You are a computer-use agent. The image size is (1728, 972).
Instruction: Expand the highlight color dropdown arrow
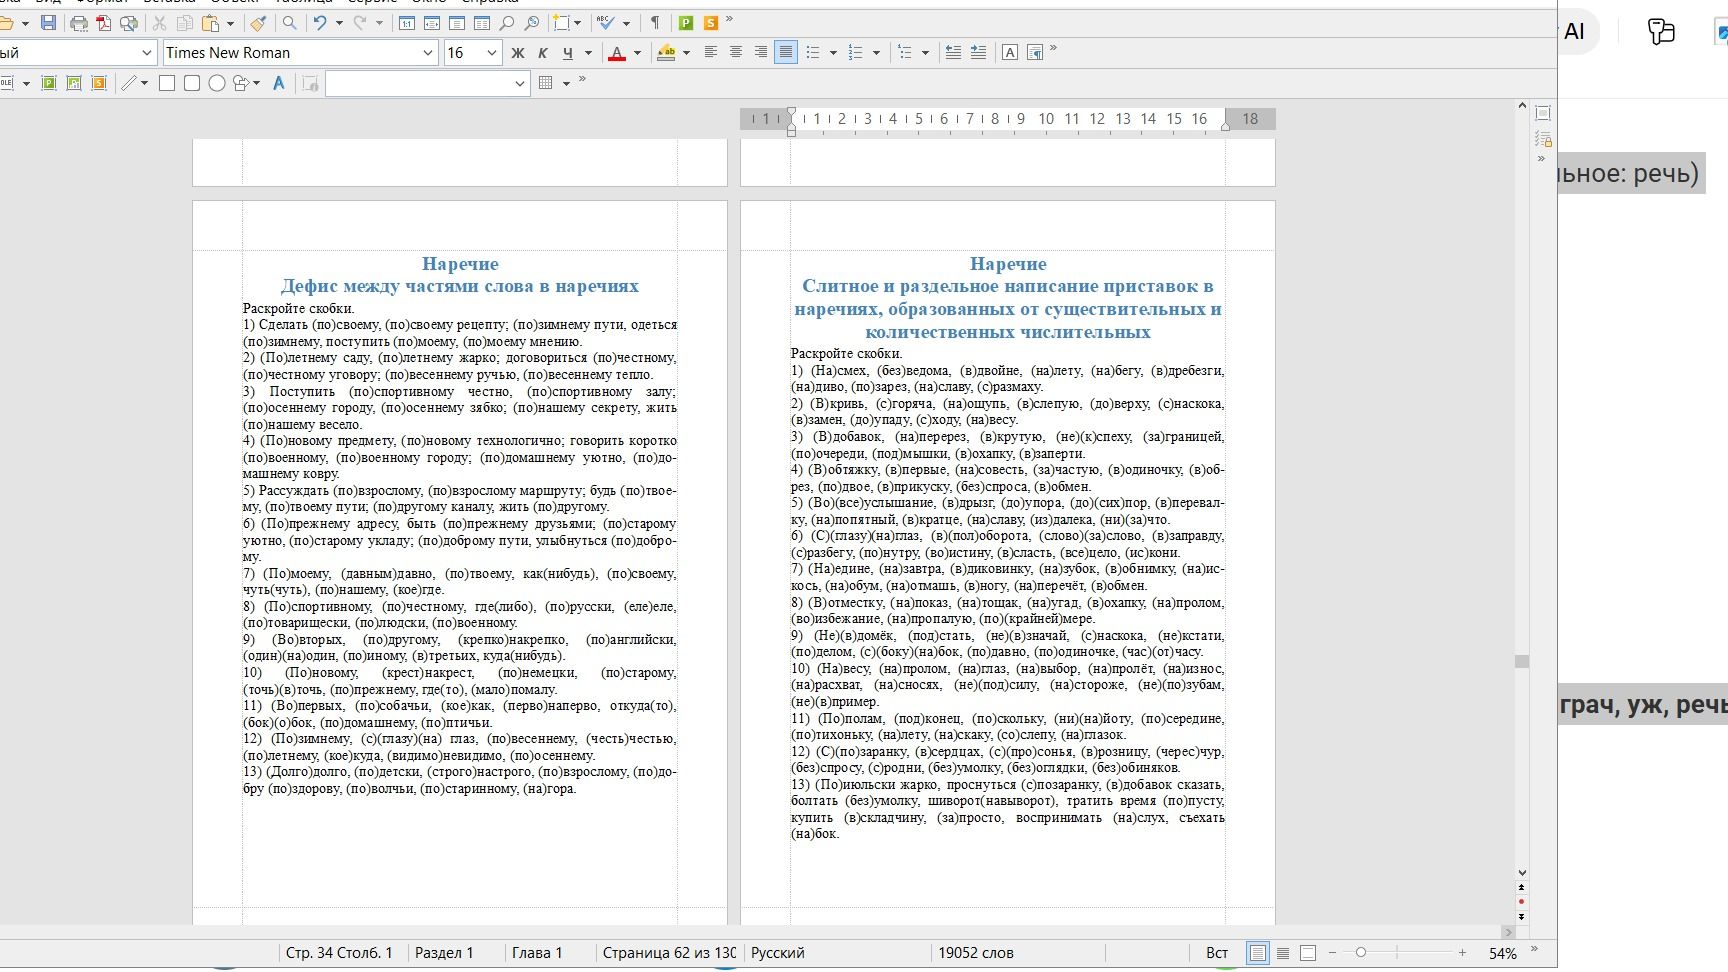pyautogui.click(x=686, y=53)
